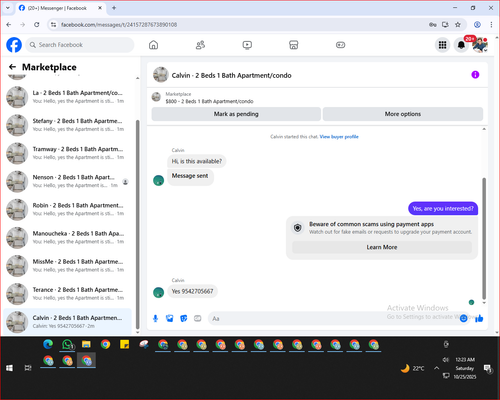500x400 pixels.
Task: Open the Terance conversation
Action: click(x=67, y=294)
